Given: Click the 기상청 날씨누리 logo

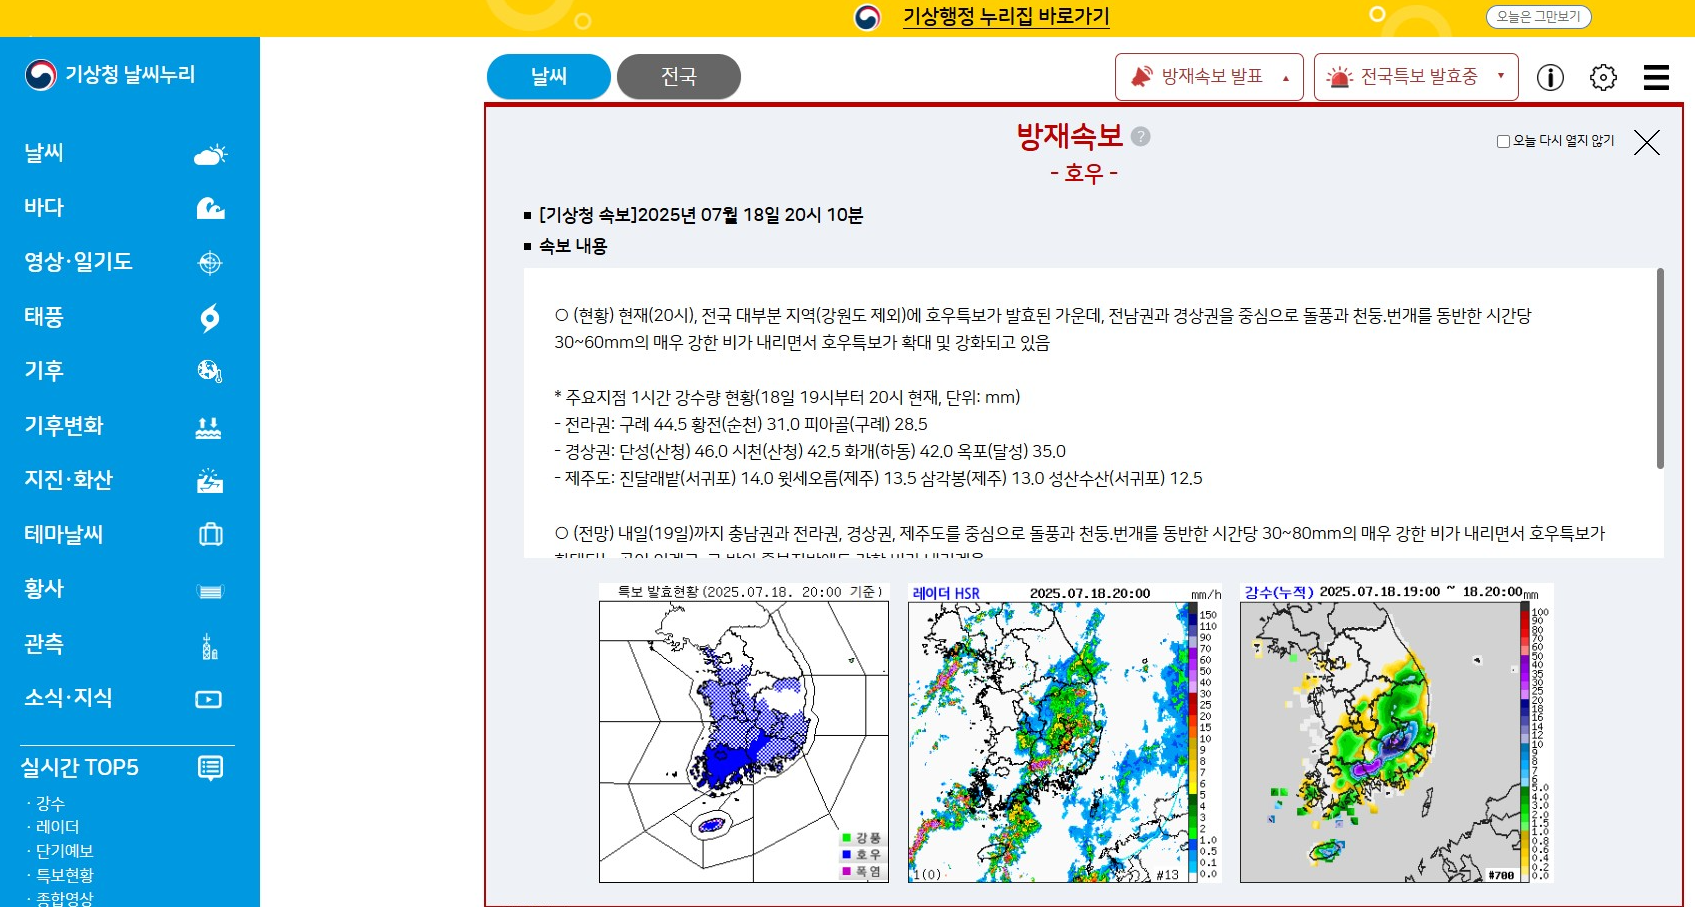Looking at the screenshot, I should coord(110,74).
